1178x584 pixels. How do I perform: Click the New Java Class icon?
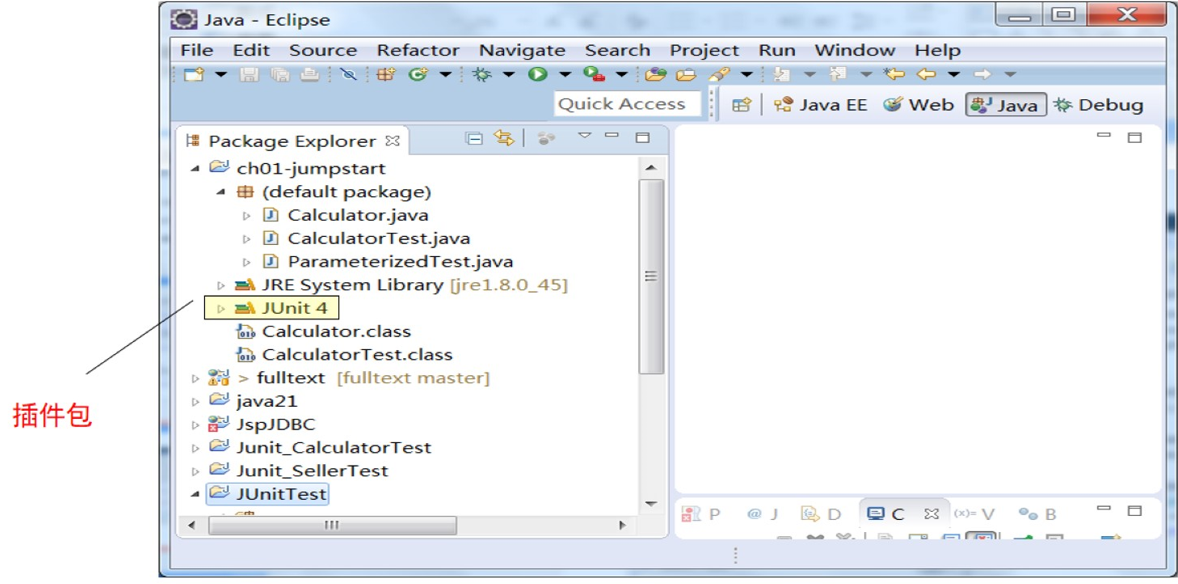(x=418, y=74)
